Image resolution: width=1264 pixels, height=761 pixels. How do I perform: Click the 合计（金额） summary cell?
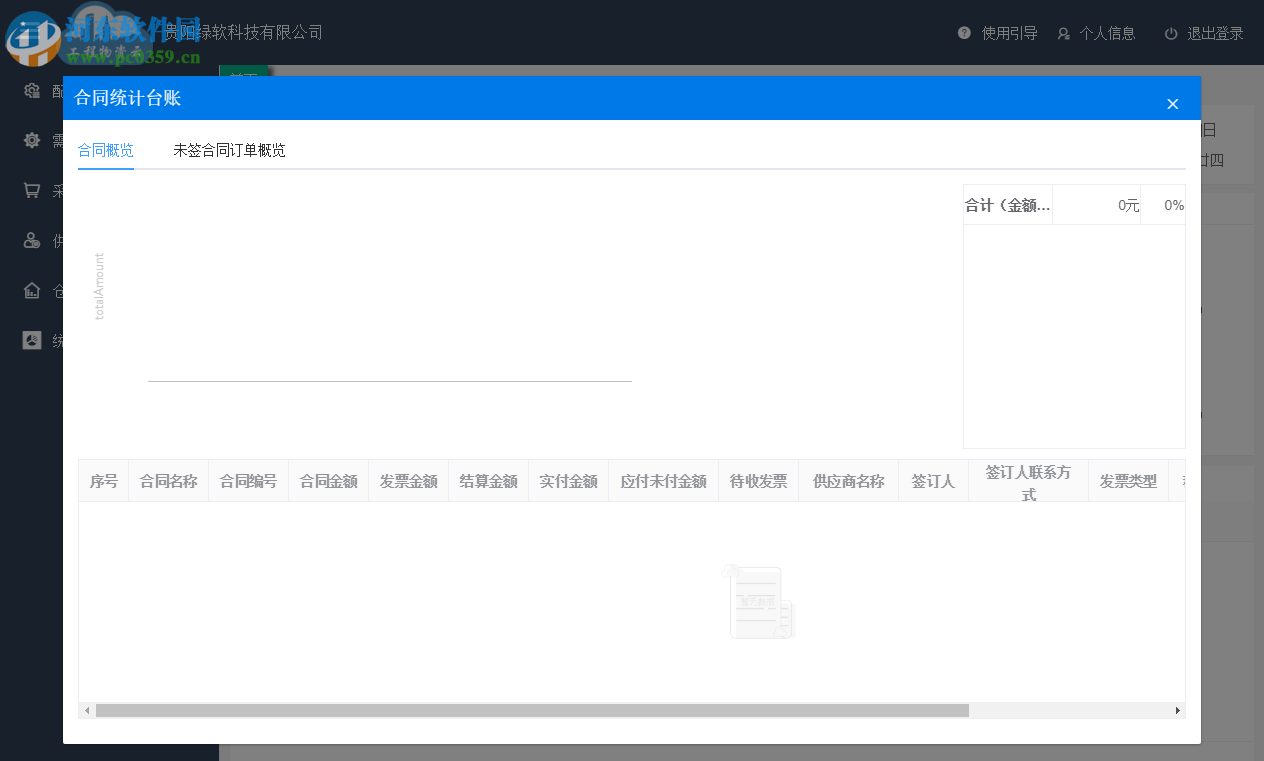pos(1007,204)
